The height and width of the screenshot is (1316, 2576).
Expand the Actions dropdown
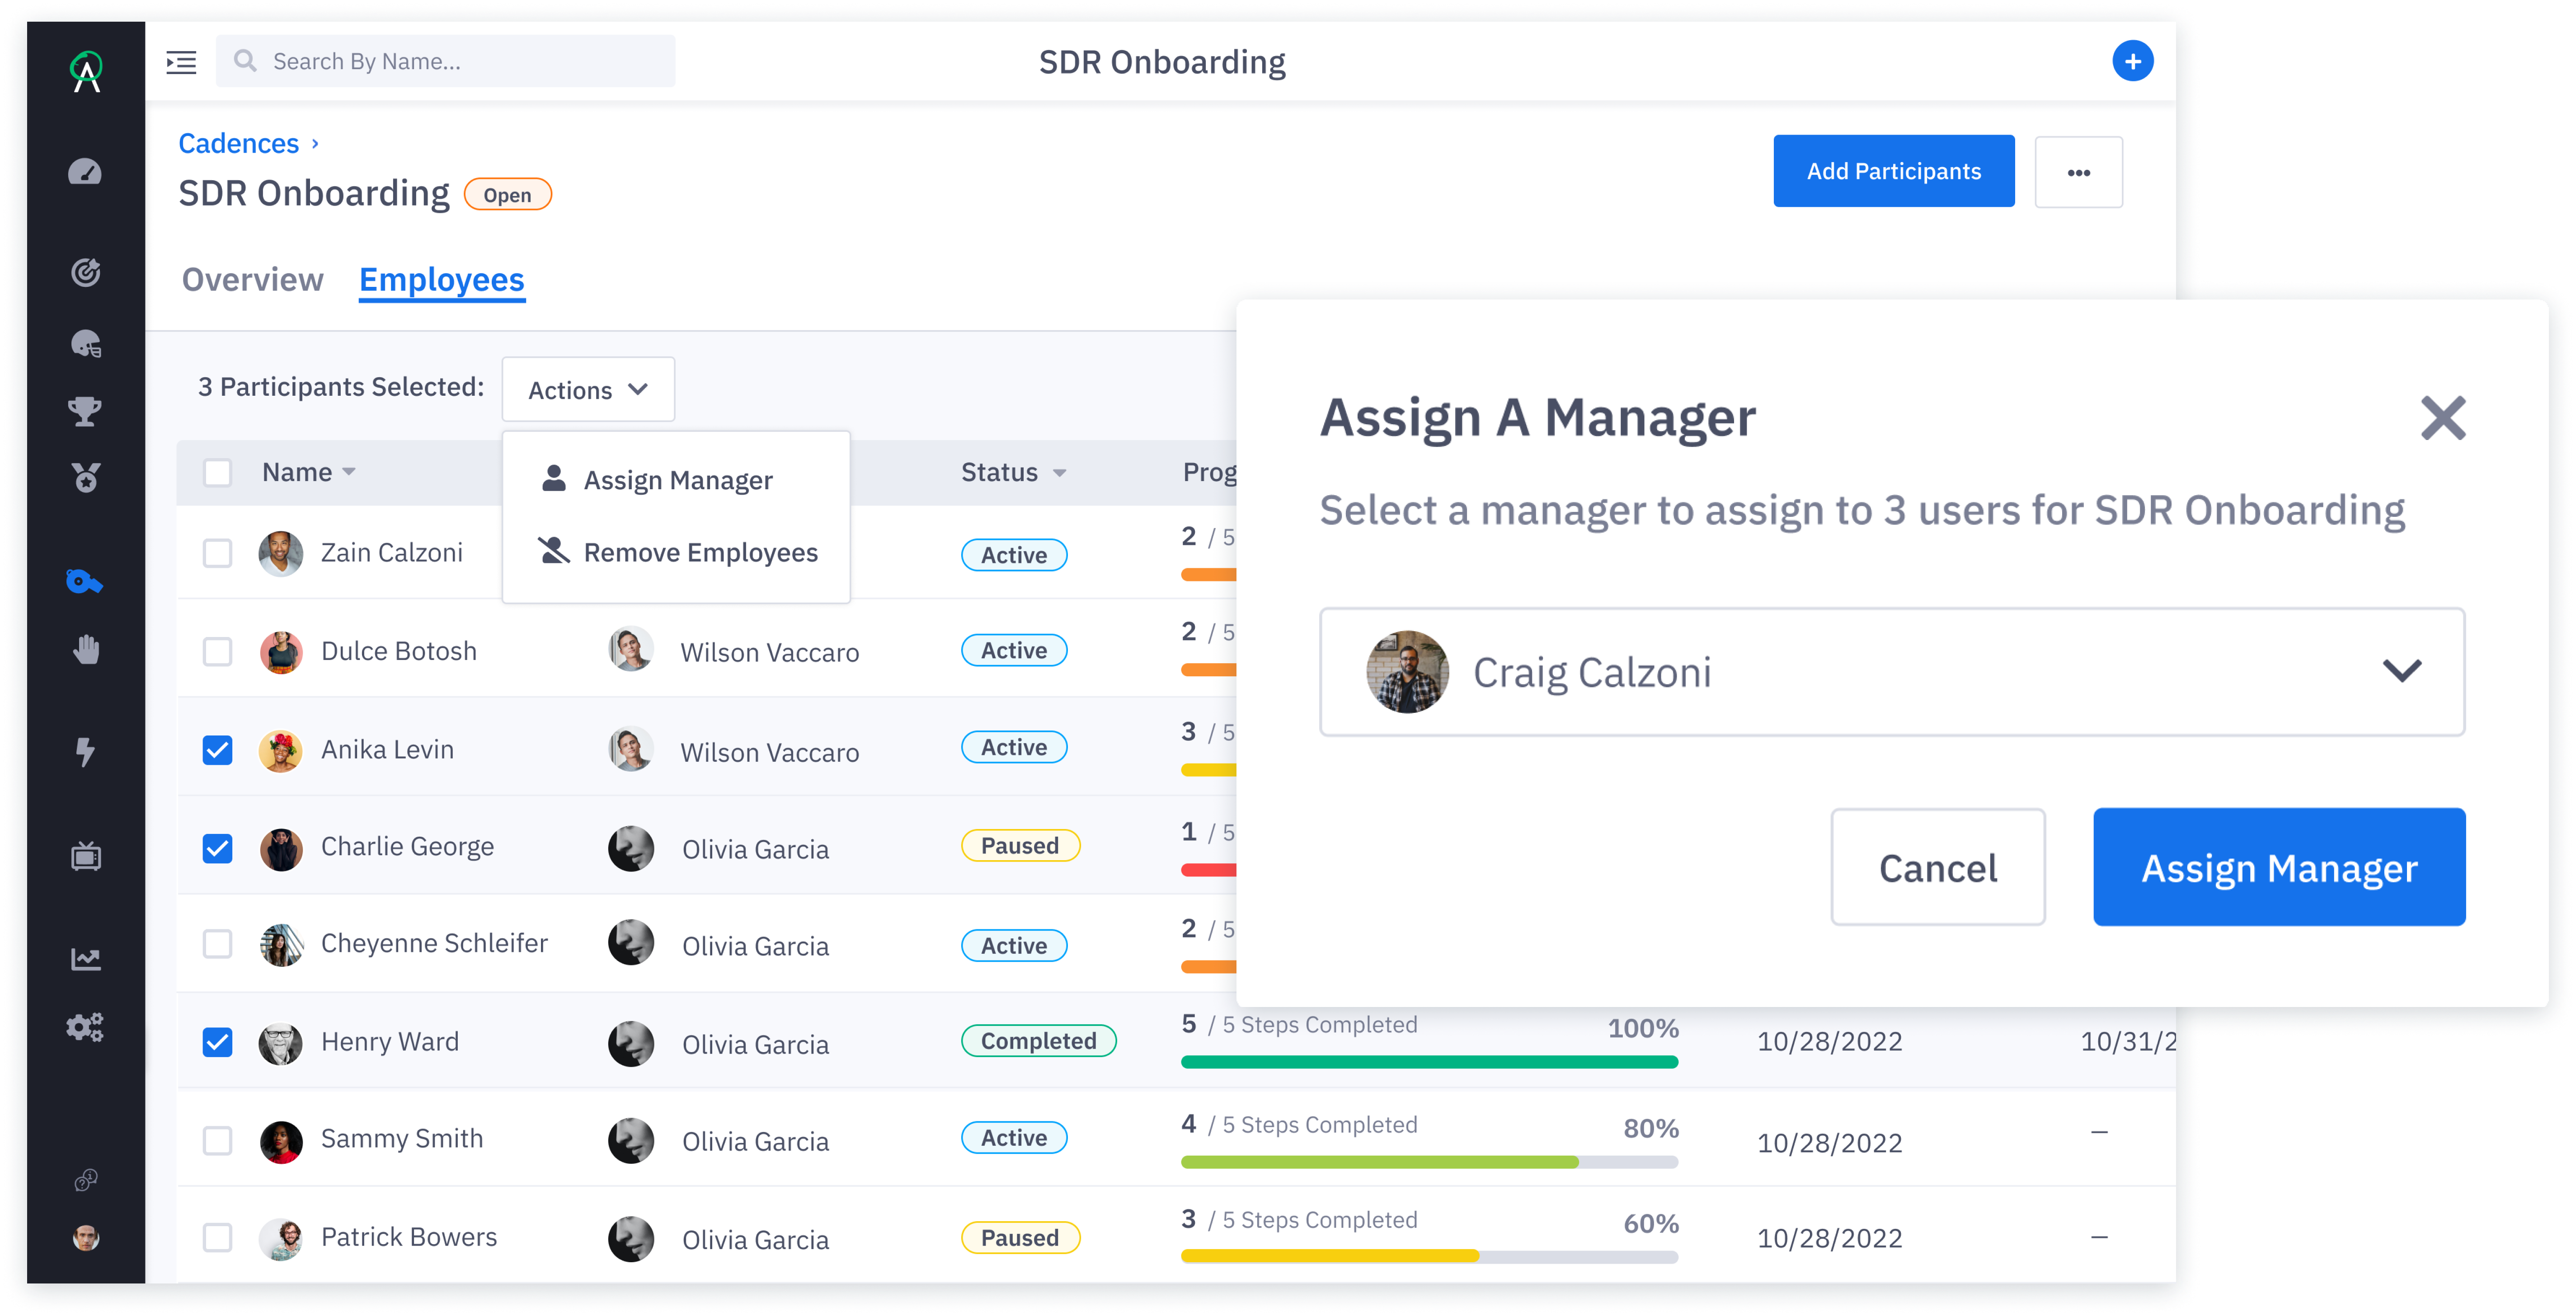tap(588, 390)
